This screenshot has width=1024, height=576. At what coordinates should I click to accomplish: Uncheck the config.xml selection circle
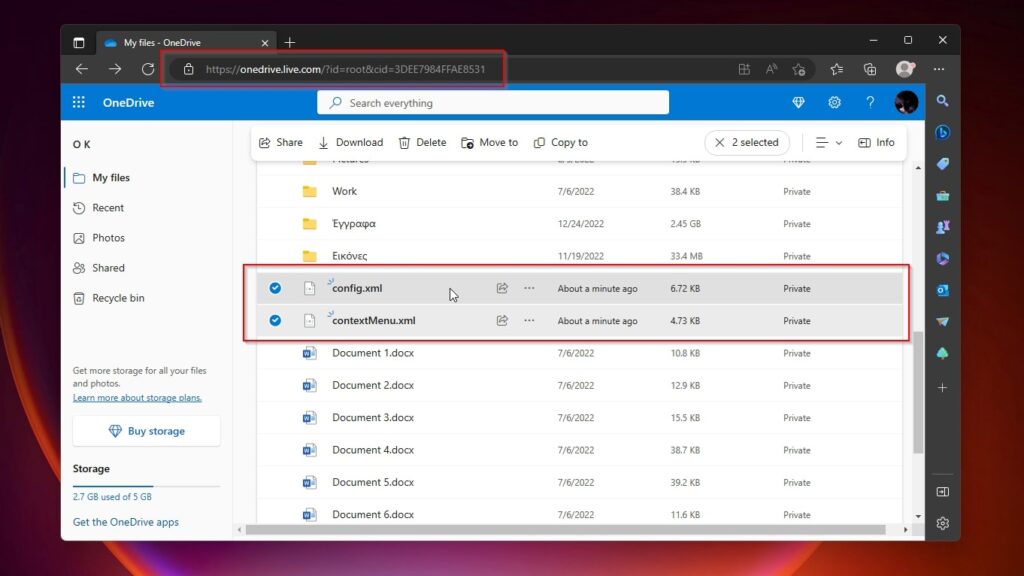click(x=275, y=288)
